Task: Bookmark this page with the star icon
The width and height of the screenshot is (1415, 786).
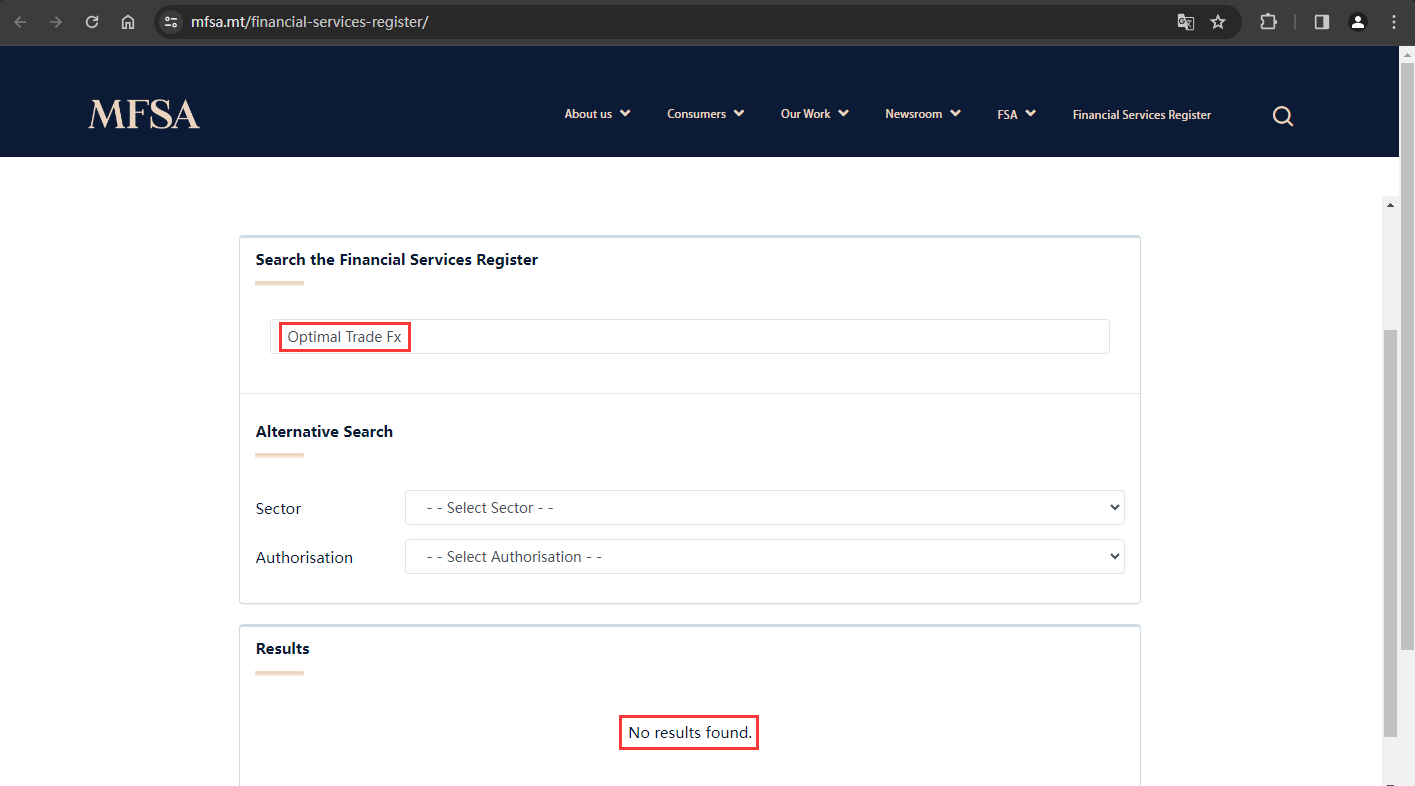Action: (1218, 22)
